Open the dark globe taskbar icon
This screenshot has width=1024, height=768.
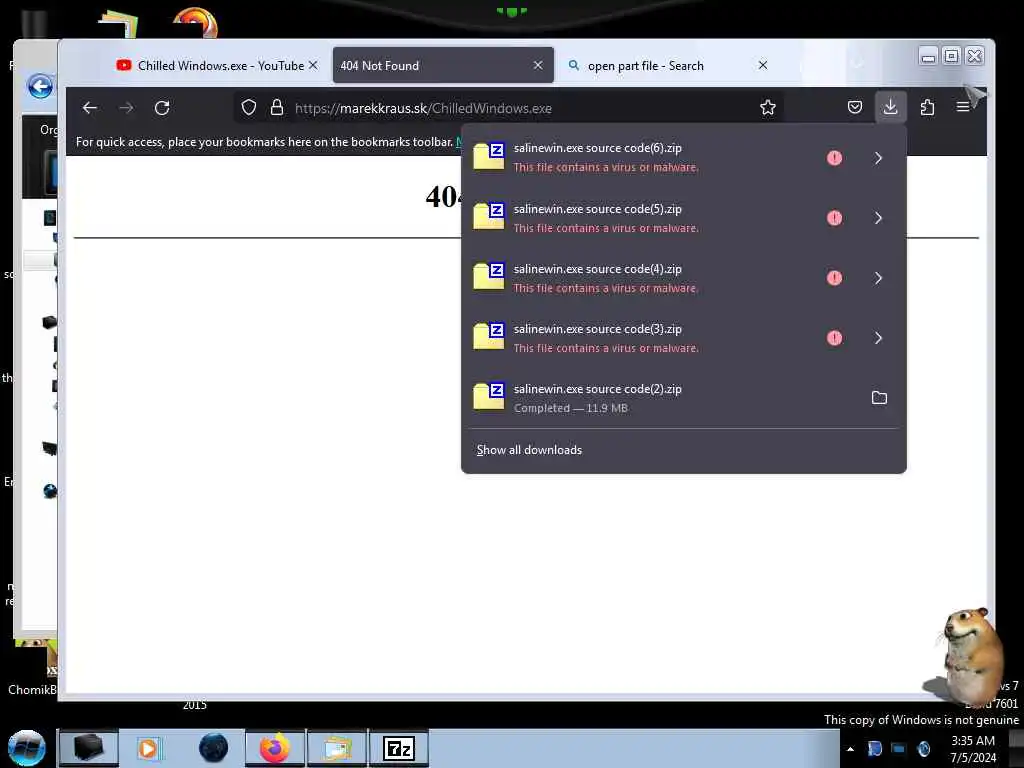pyautogui.click(x=214, y=748)
